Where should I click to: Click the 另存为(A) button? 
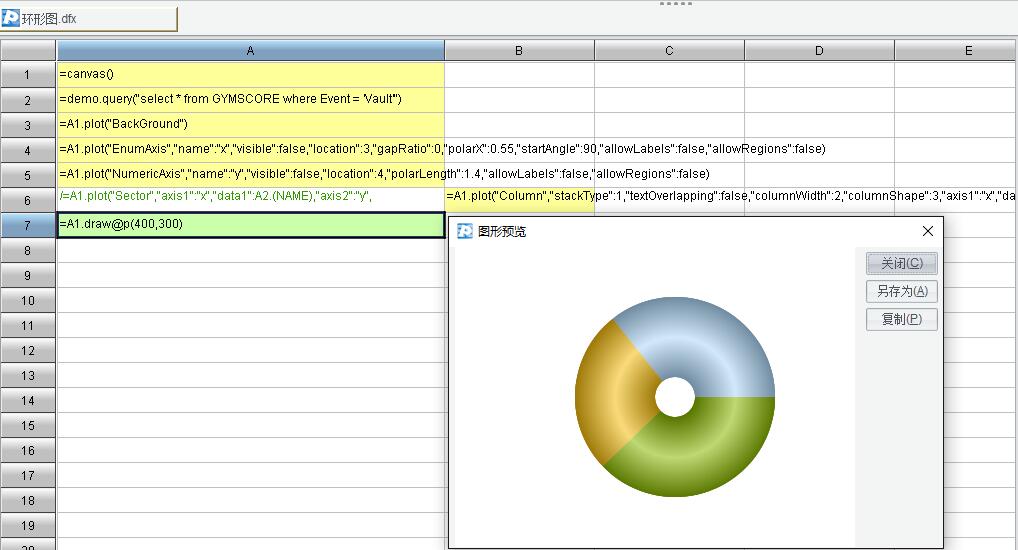[901, 291]
